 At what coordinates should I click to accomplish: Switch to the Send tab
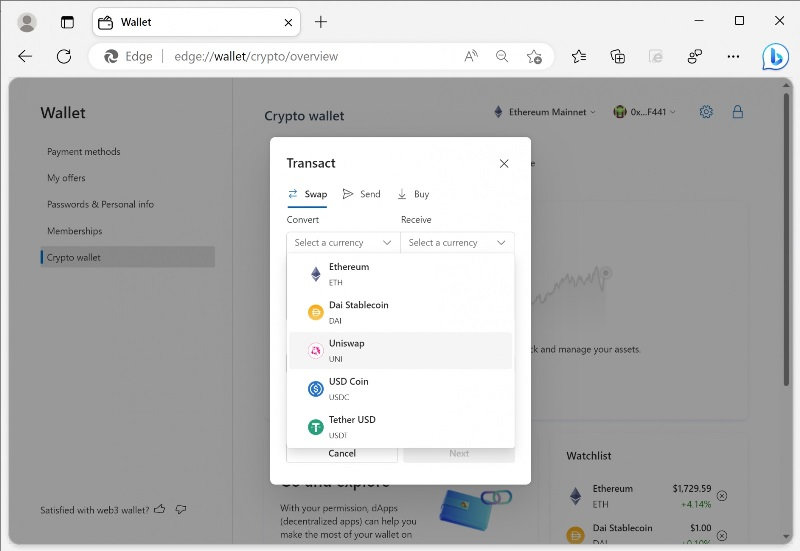point(361,194)
